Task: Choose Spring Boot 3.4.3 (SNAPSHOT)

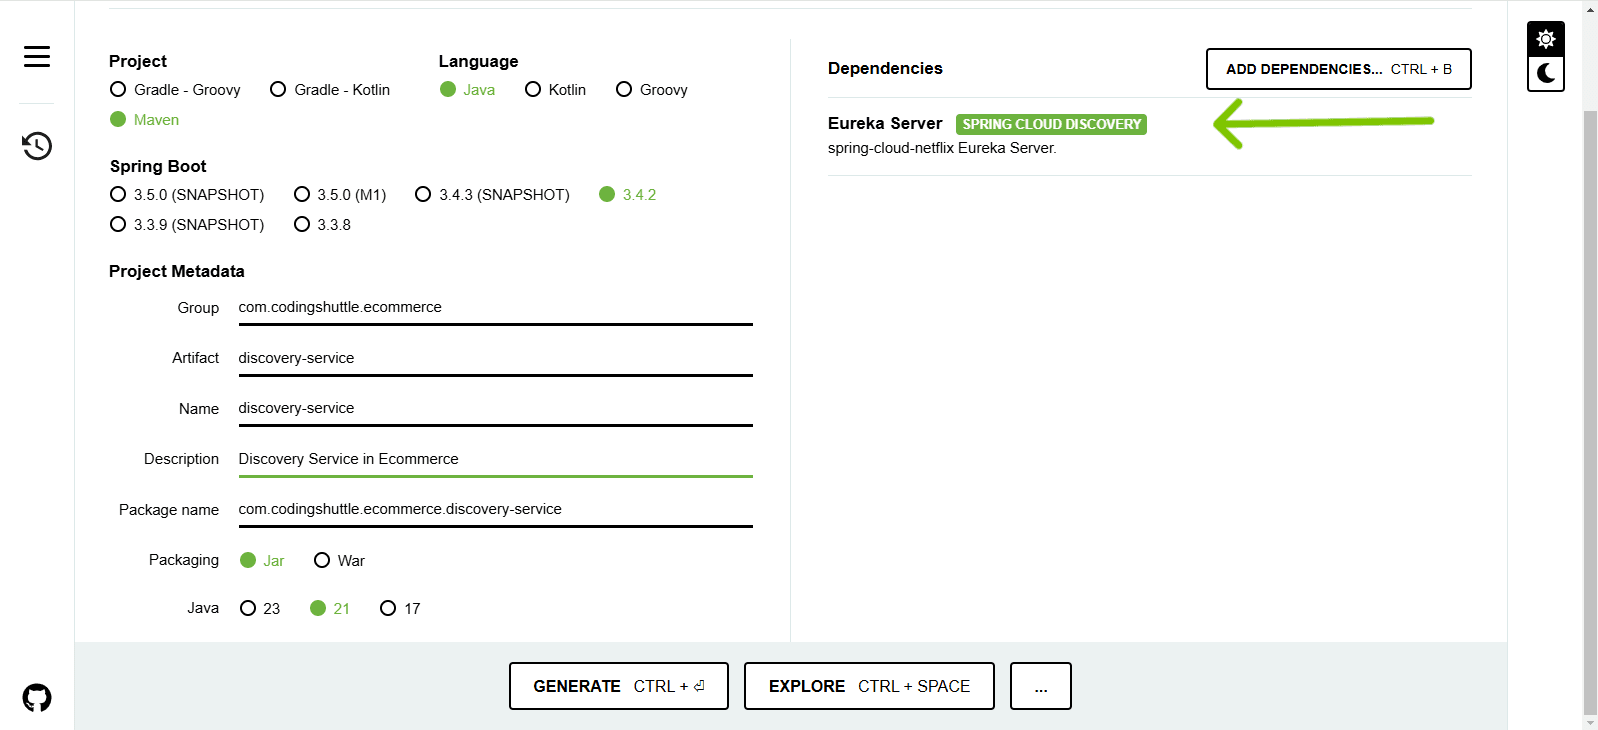Action: point(492,195)
